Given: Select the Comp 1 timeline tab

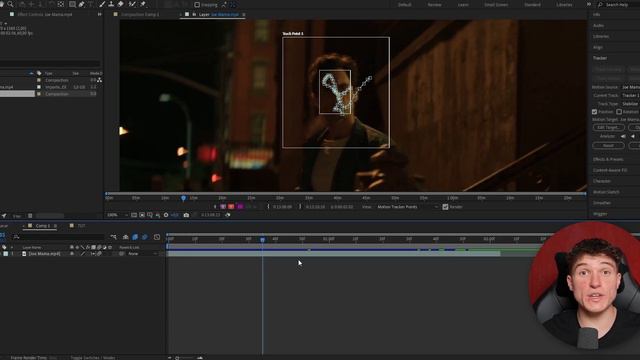Looking at the screenshot, I should tap(42, 226).
